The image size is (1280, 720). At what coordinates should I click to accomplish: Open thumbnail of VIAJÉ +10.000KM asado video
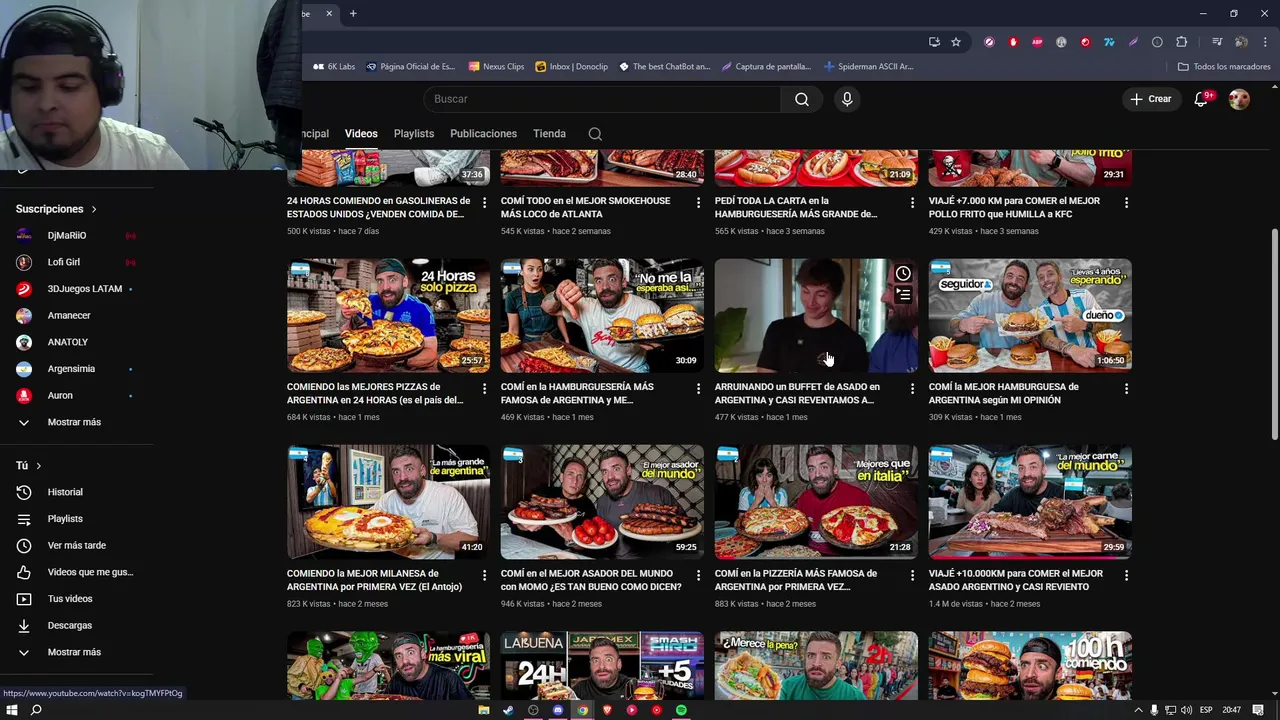pyautogui.click(x=1030, y=502)
